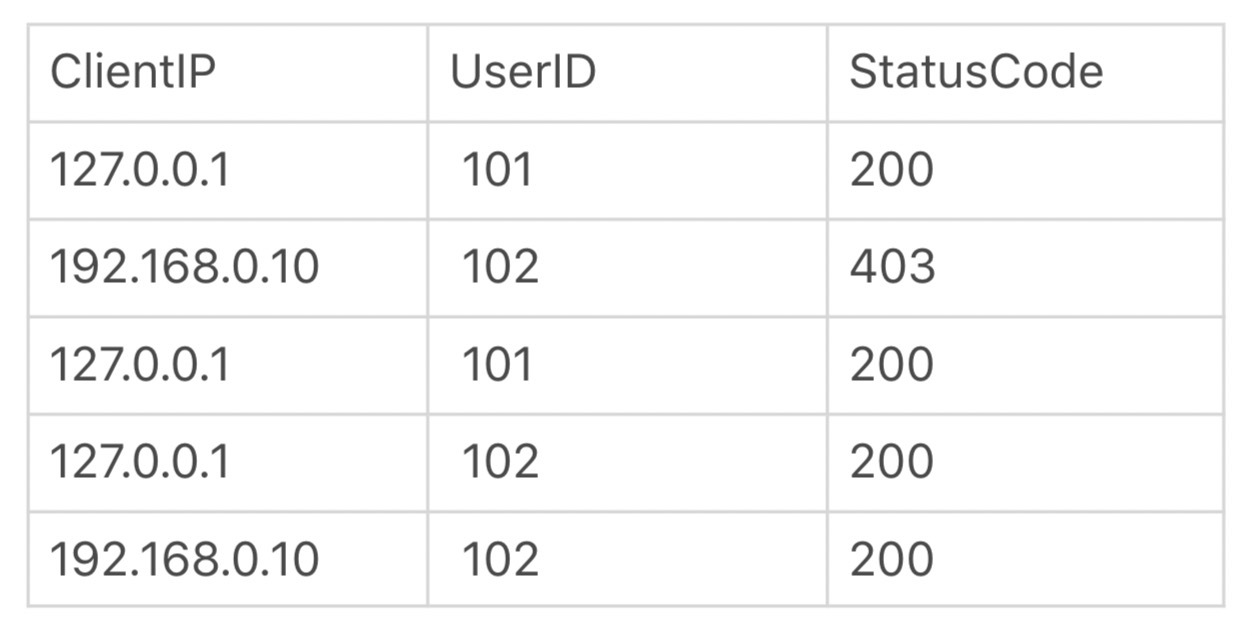The image size is (1252, 636).
Task: Select status 200 in the fourth data row
Action: 892,462
